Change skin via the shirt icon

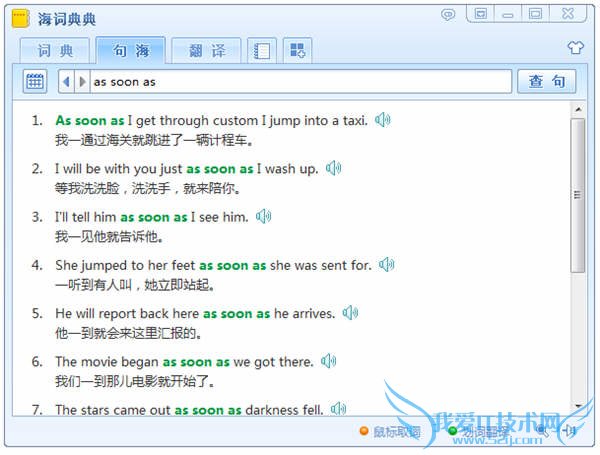click(x=575, y=48)
